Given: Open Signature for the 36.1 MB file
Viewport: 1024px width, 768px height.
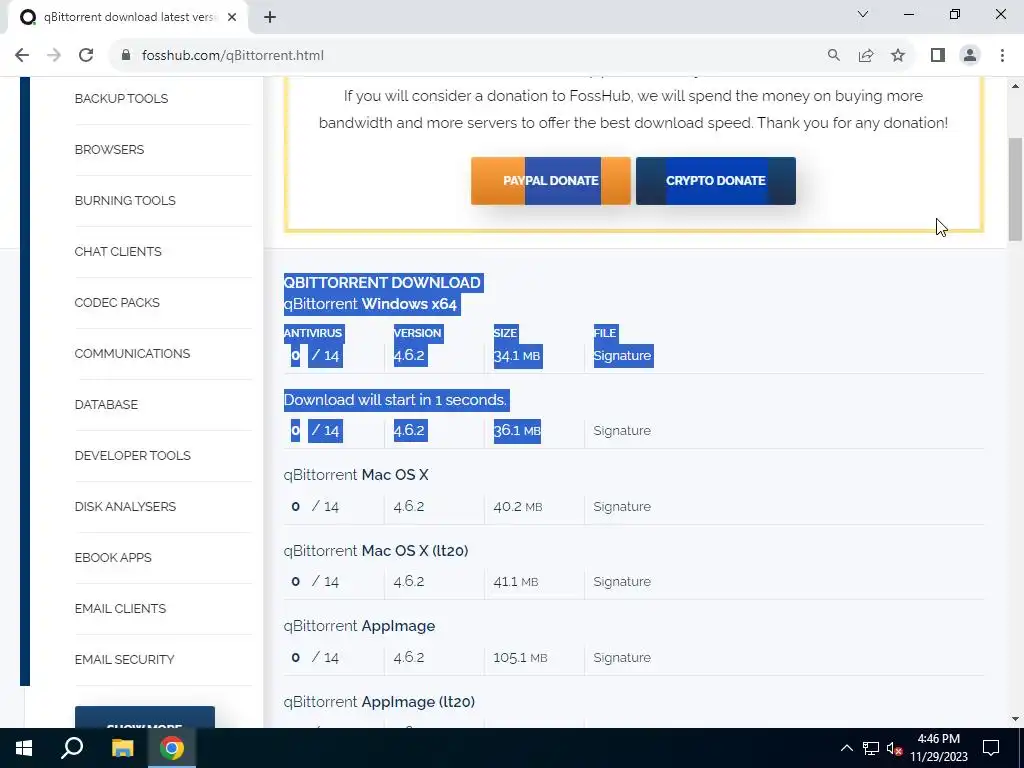Looking at the screenshot, I should (x=622, y=431).
